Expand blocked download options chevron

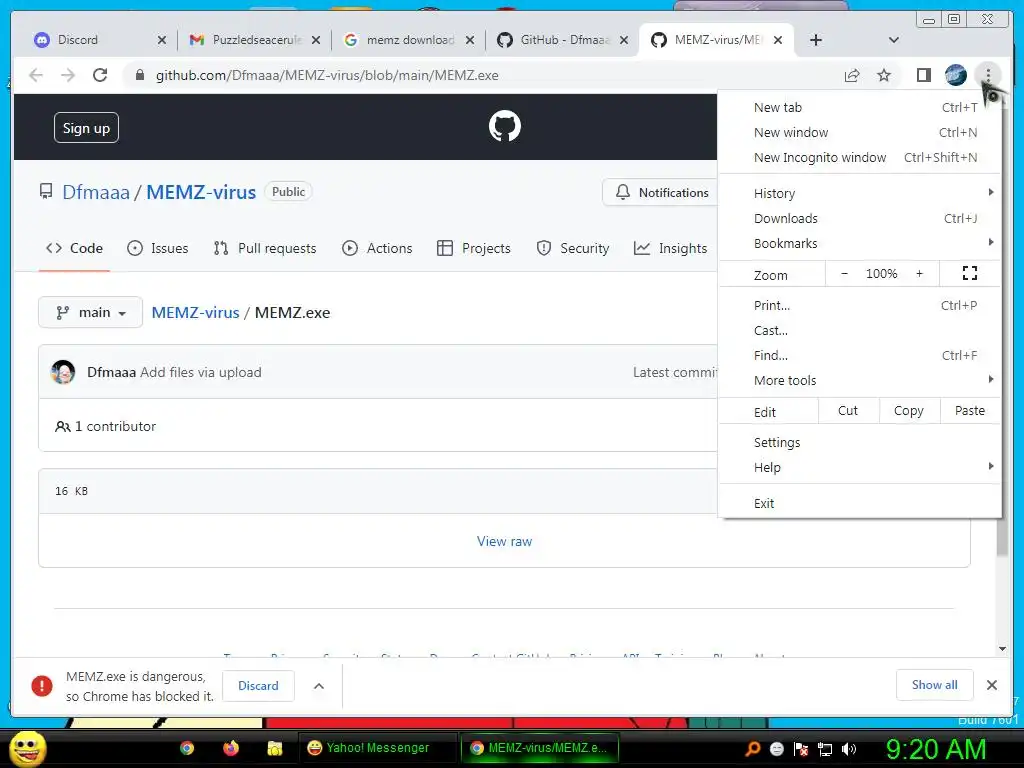tap(319, 686)
